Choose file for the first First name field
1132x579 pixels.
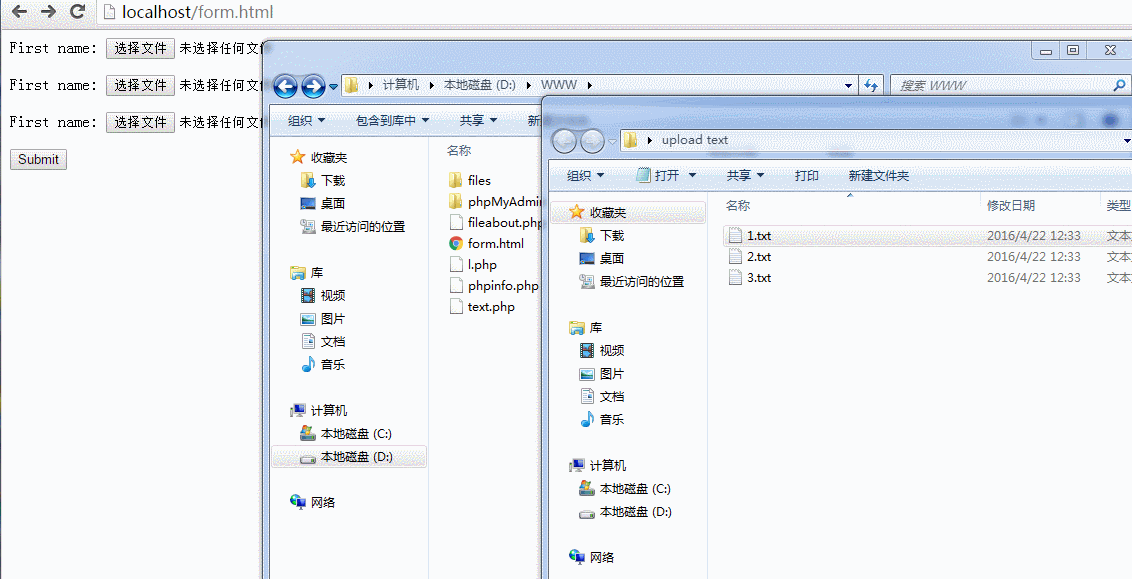point(140,48)
